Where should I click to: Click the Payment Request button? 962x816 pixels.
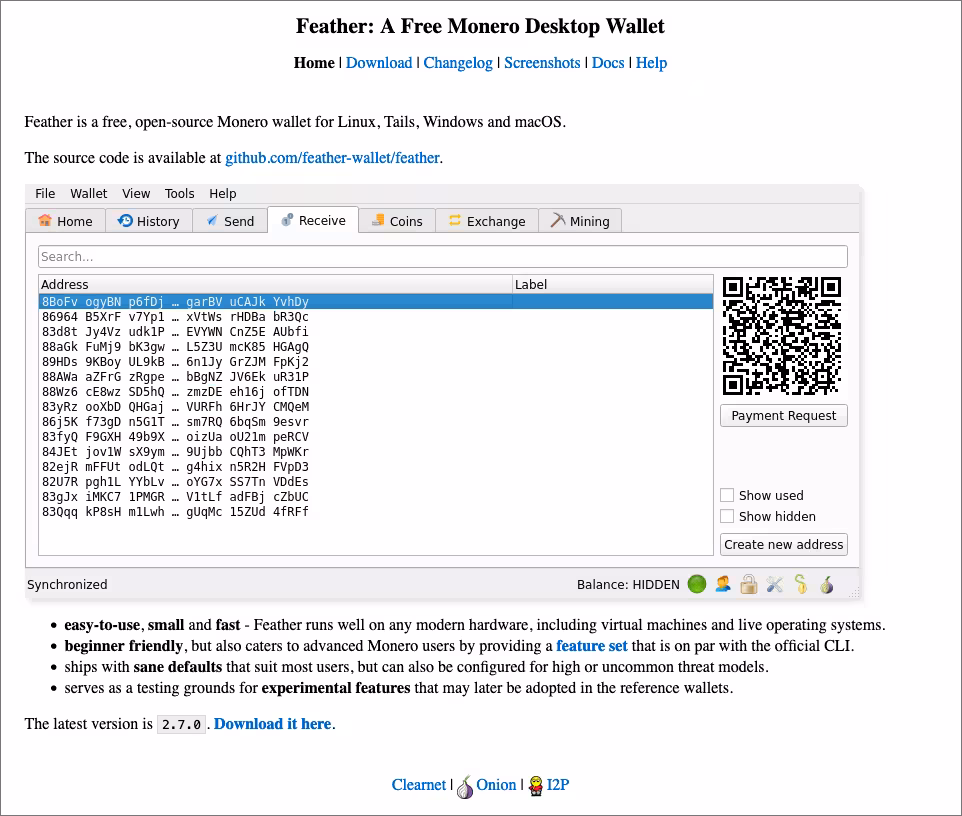pyautogui.click(x=783, y=415)
